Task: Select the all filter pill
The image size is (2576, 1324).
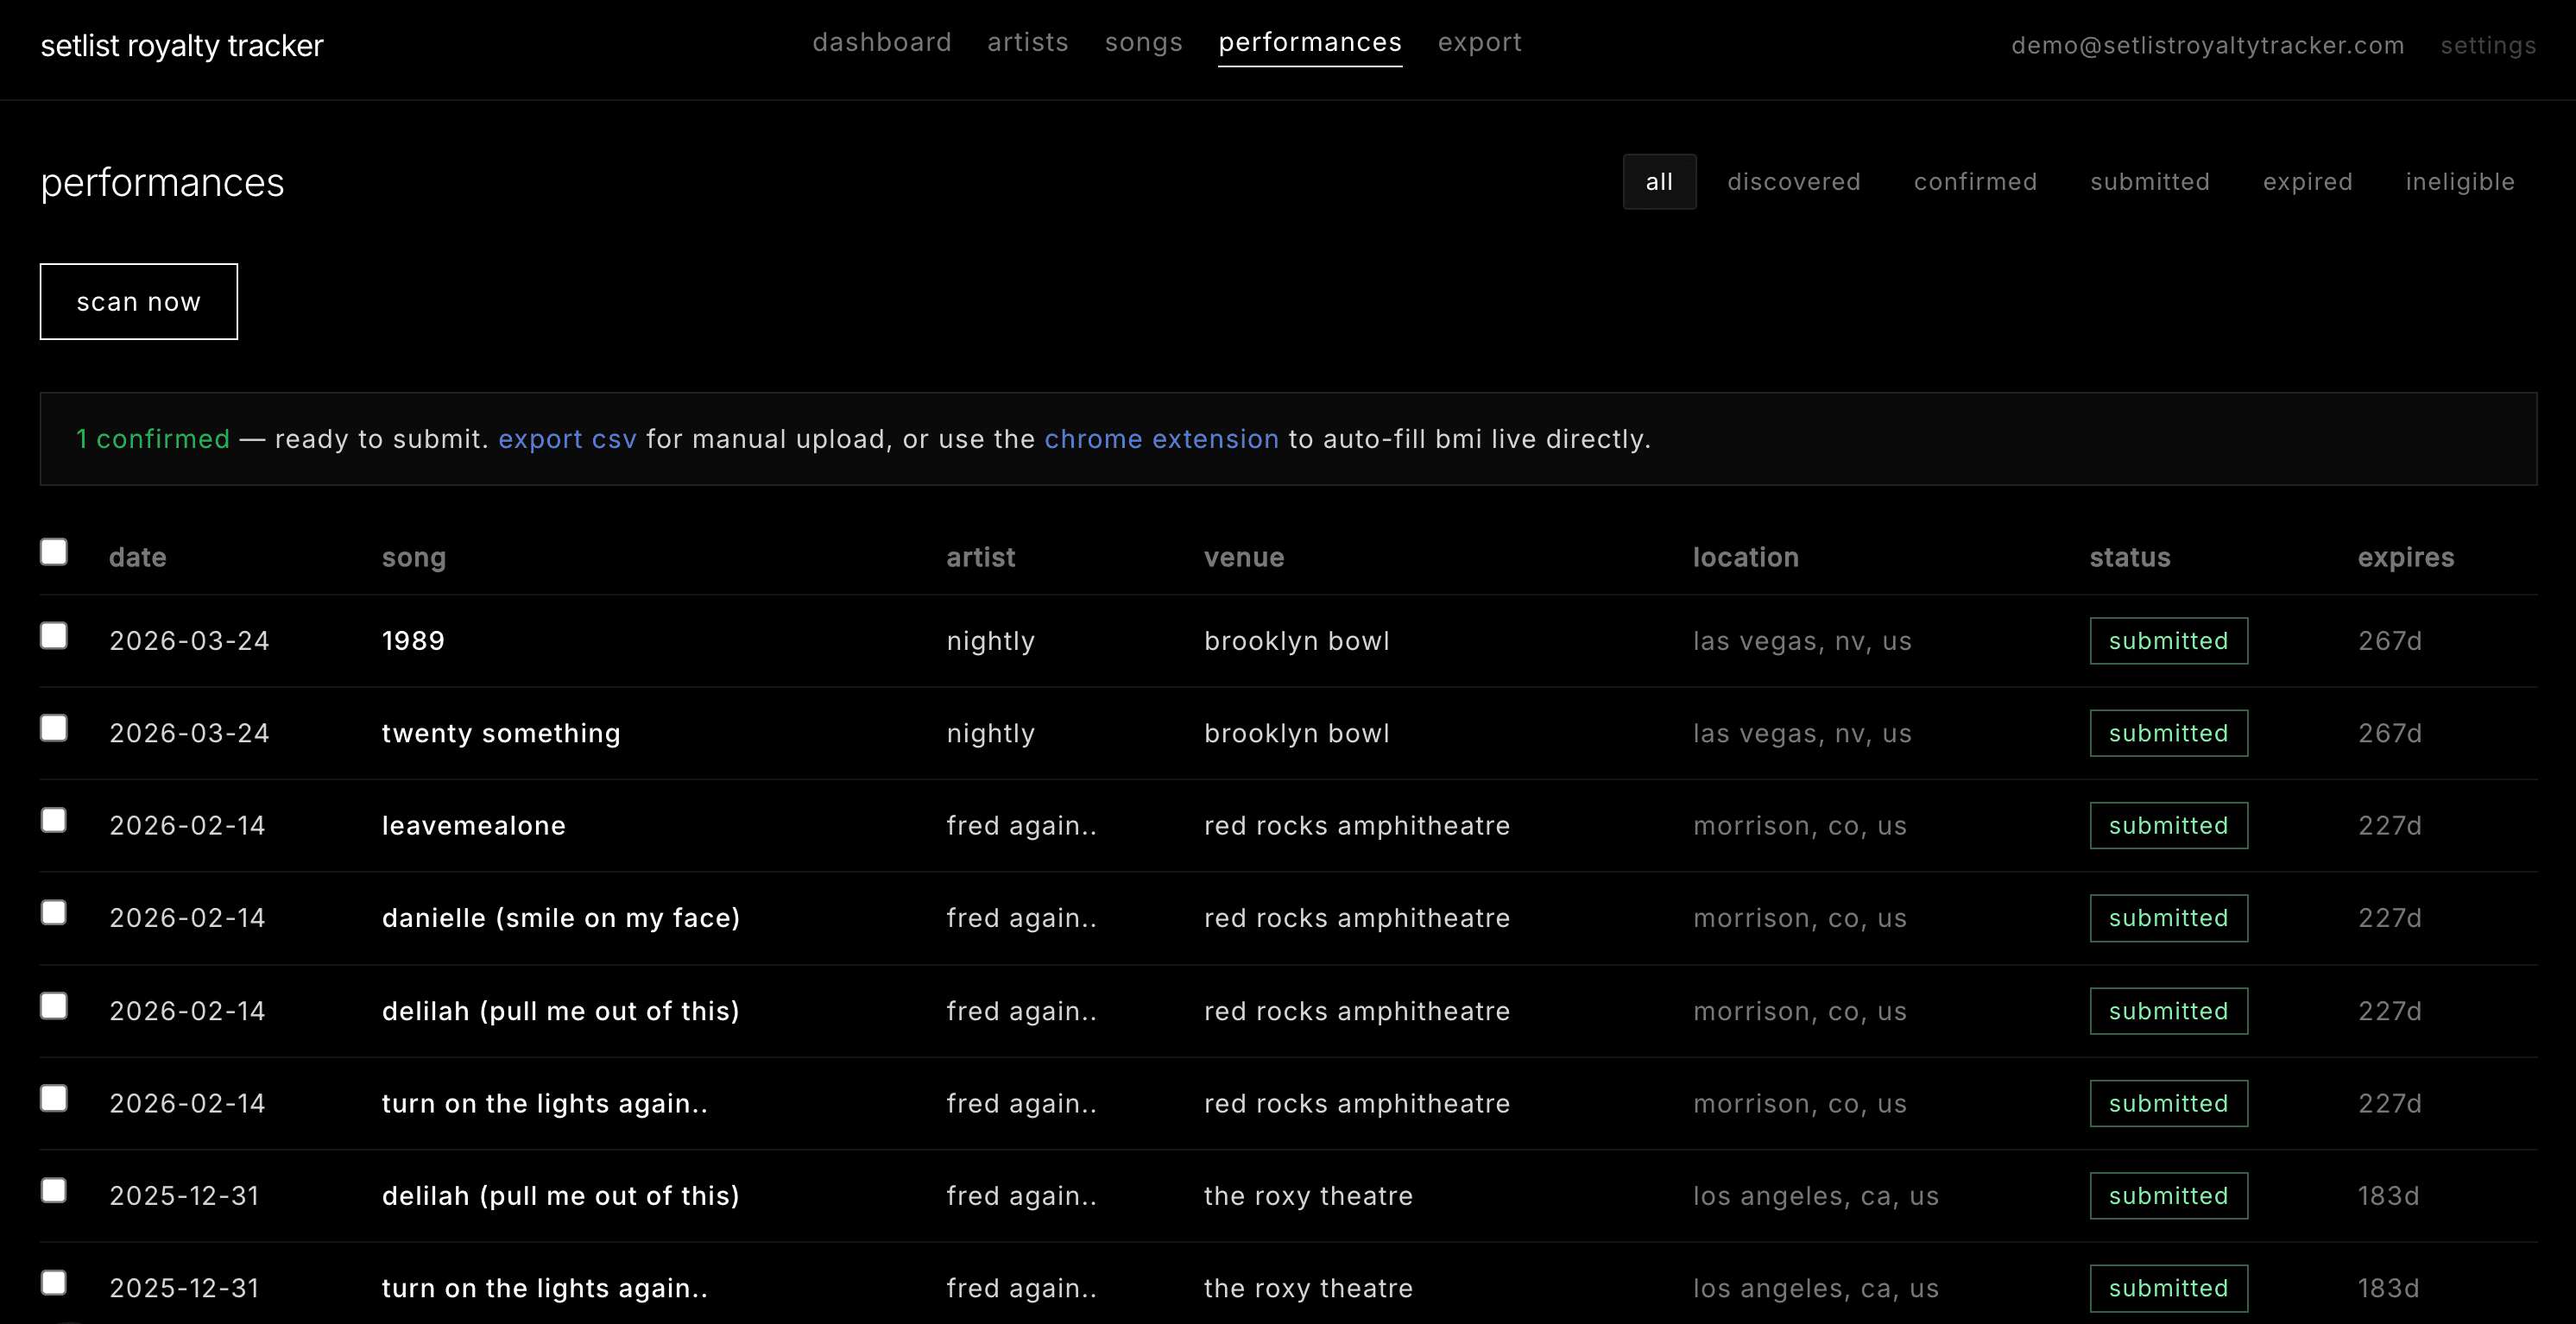Action: click(x=1659, y=181)
